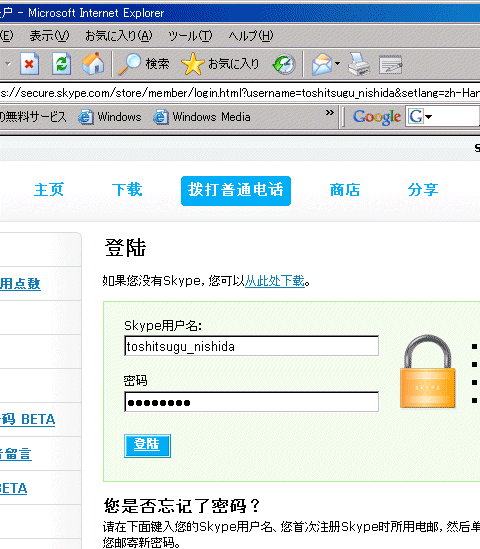Click the blue 登陆 login button
The image size is (480, 549).
click(x=147, y=445)
